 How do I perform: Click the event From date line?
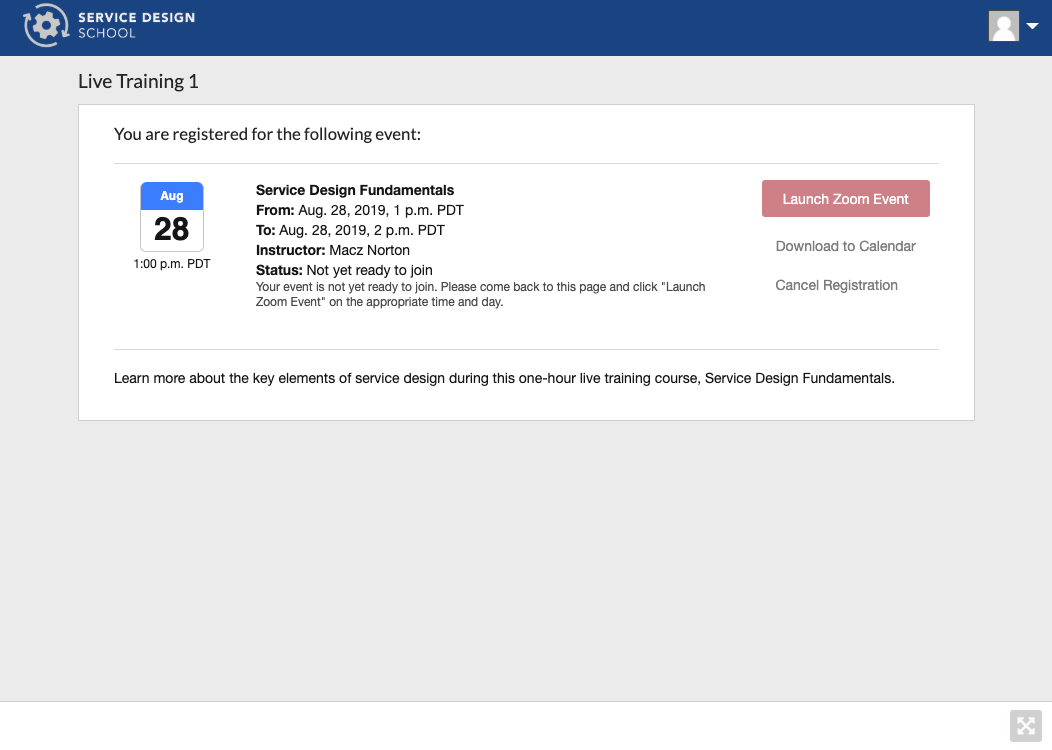[360, 210]
